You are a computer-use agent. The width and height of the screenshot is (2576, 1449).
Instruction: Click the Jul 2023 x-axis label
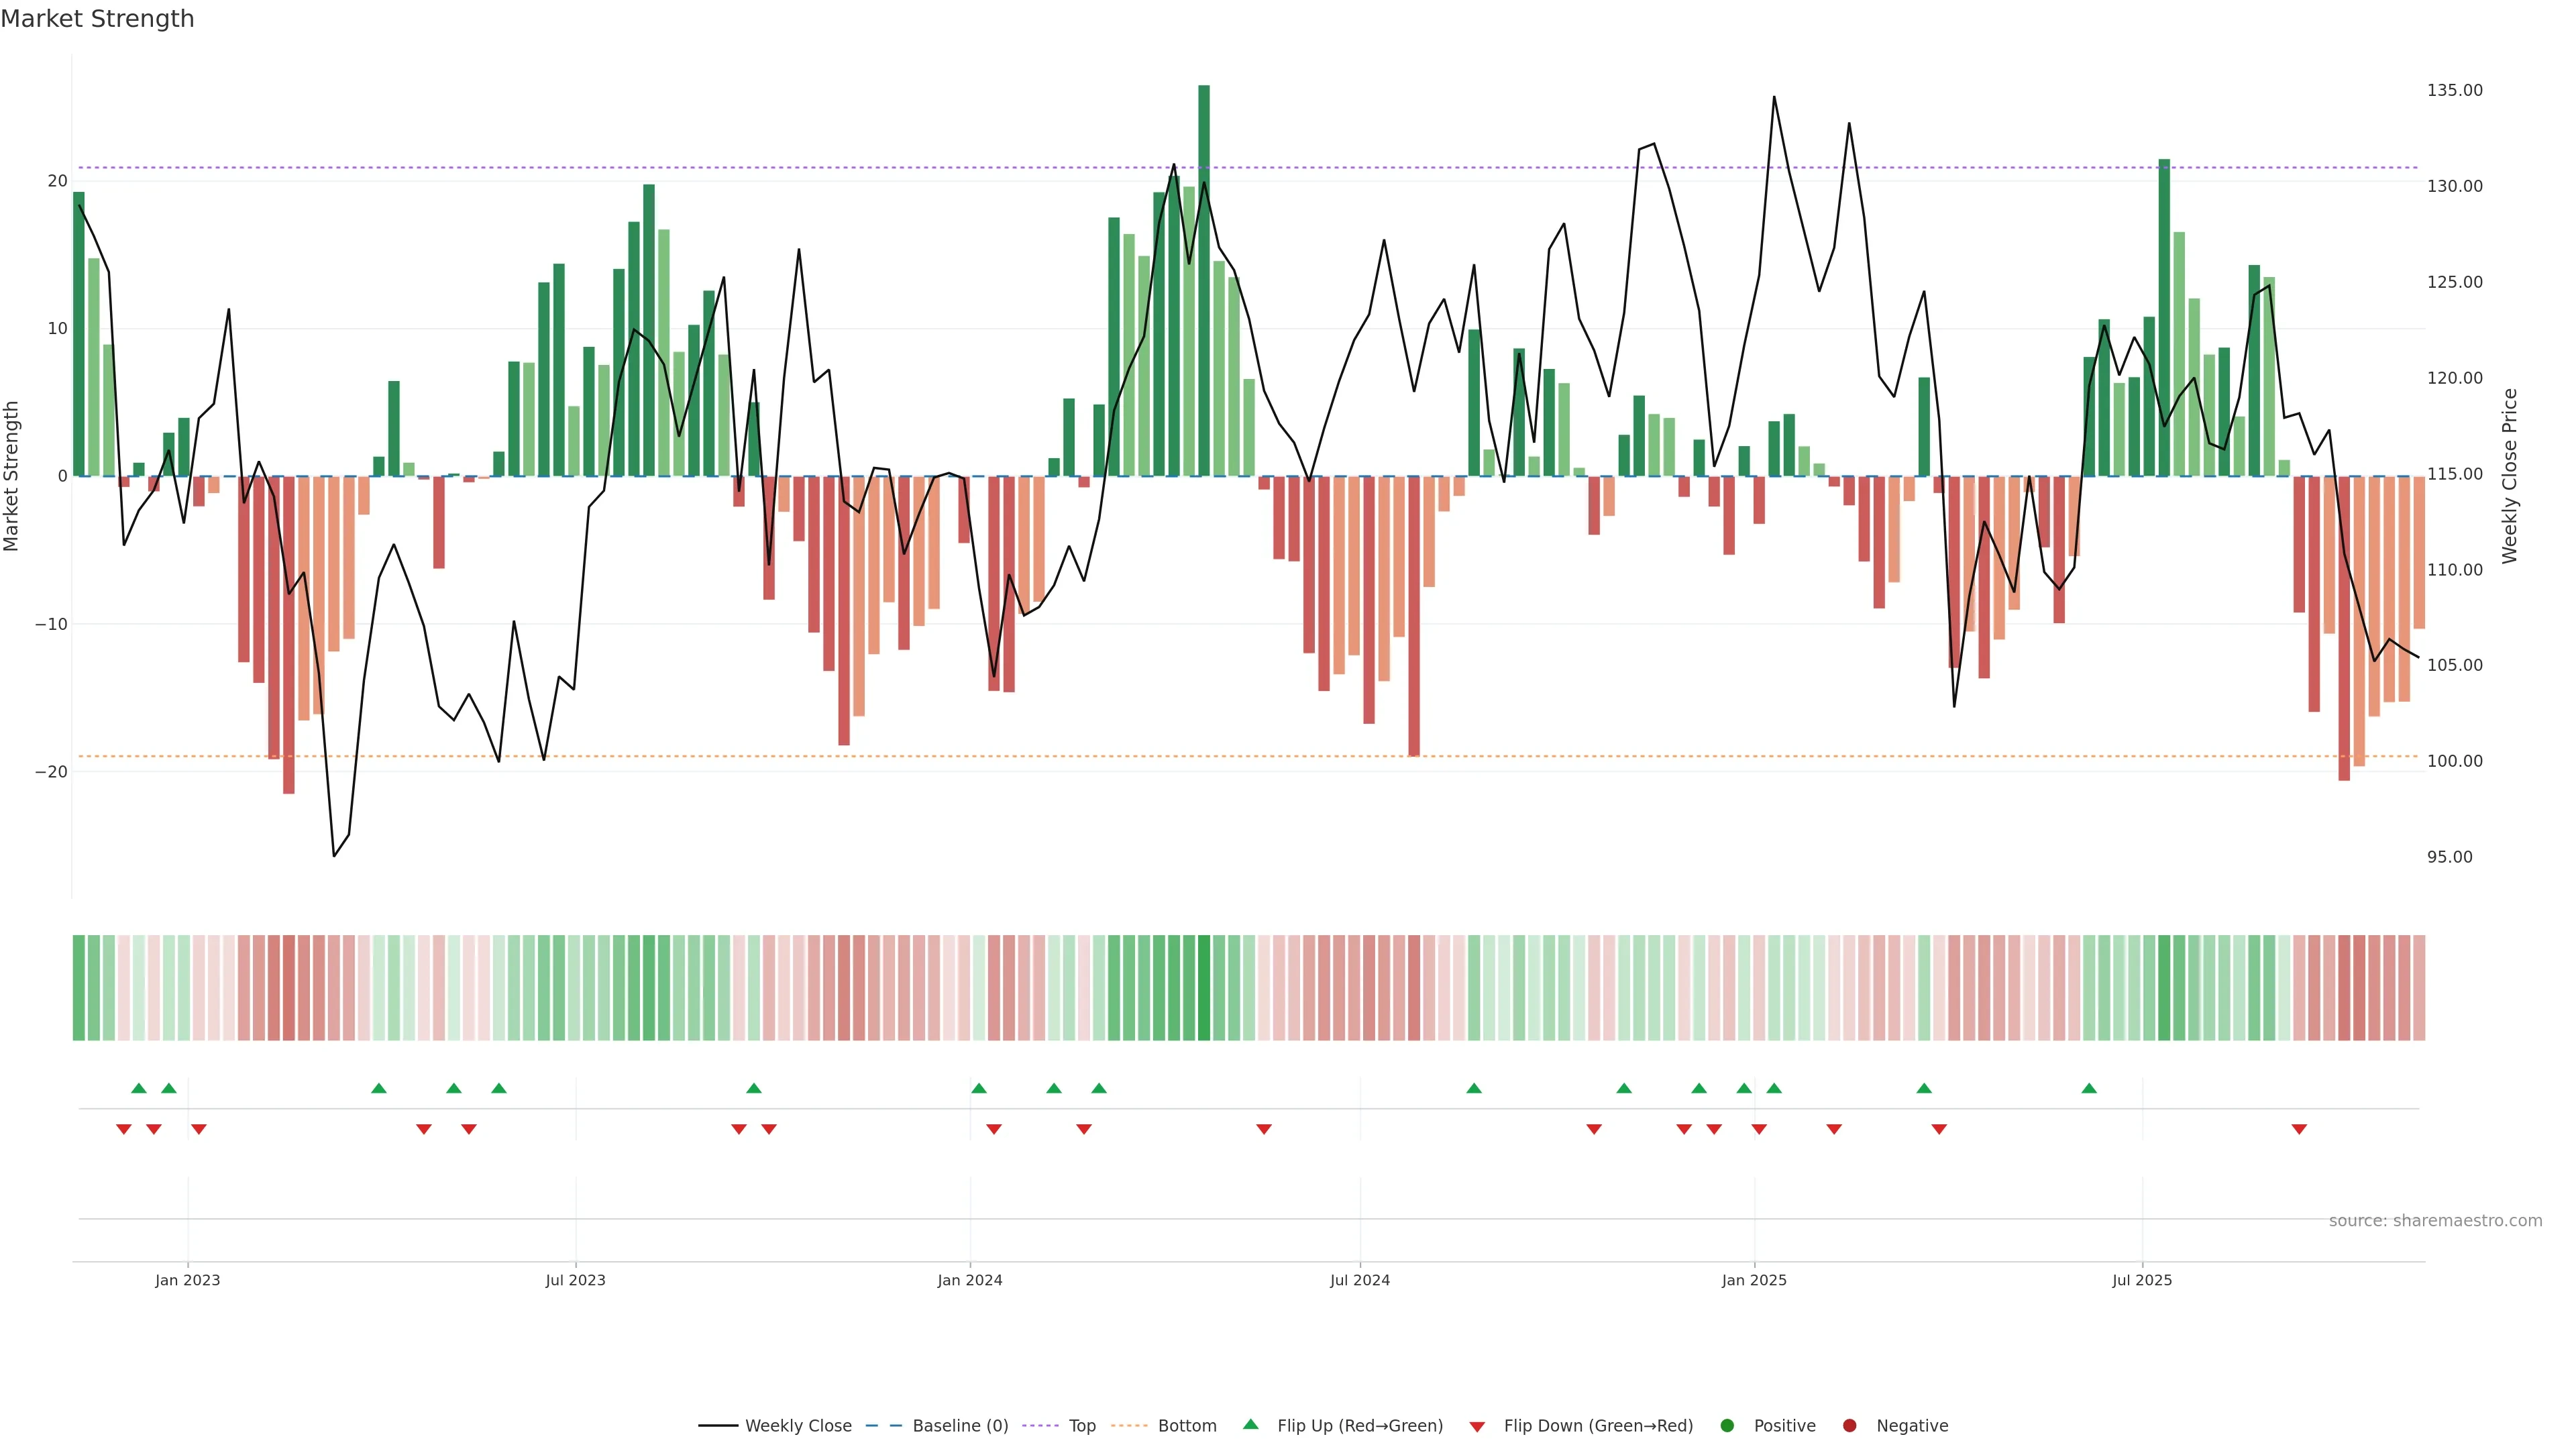(x=575, y=1280)
